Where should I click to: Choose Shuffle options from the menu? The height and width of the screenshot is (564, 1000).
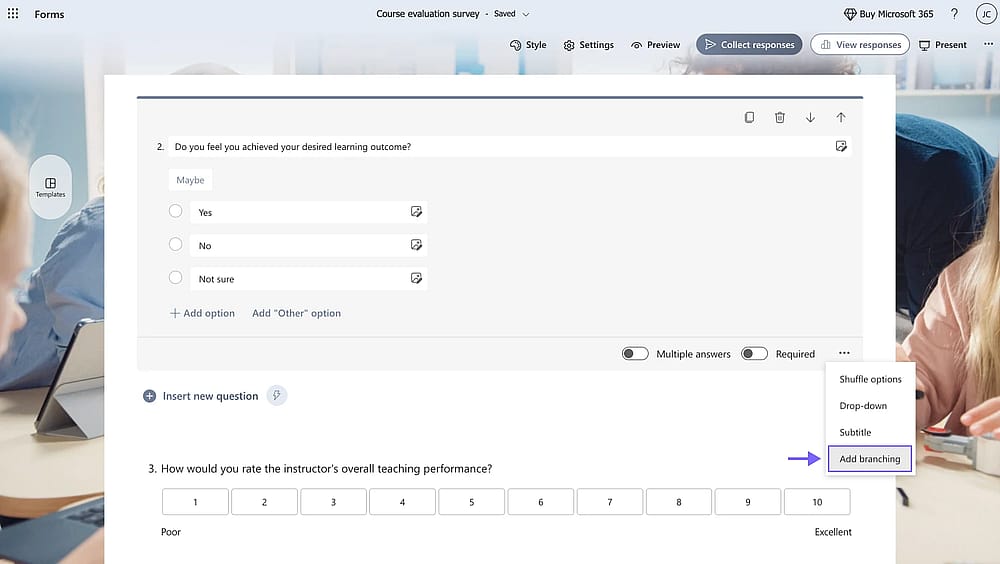(870, 379)
